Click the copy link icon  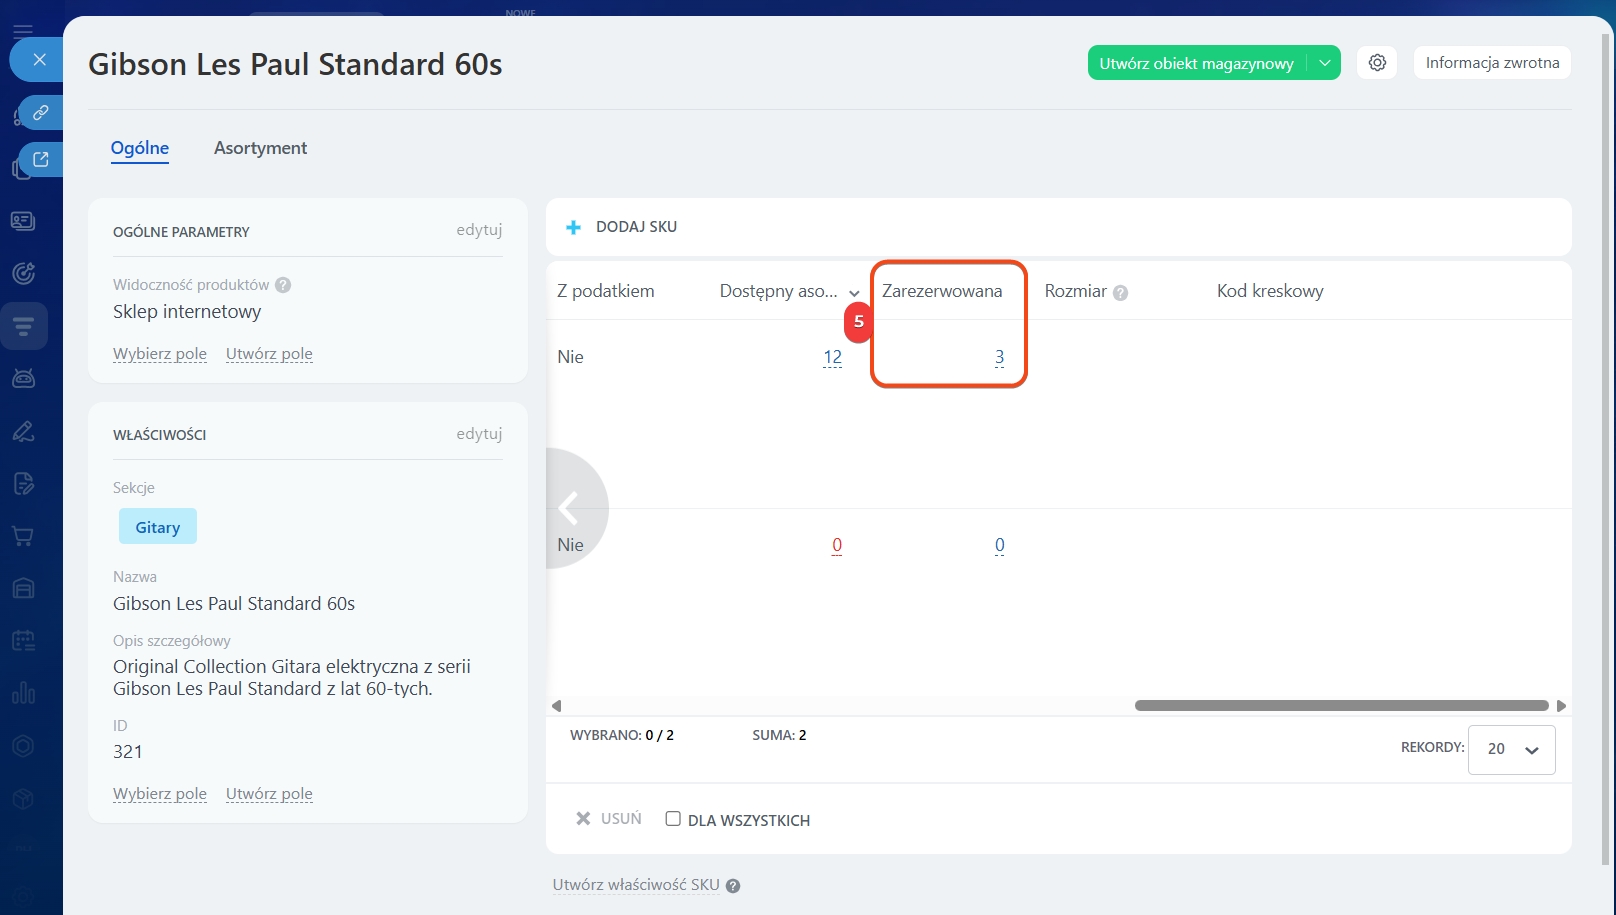click(41, 113)
